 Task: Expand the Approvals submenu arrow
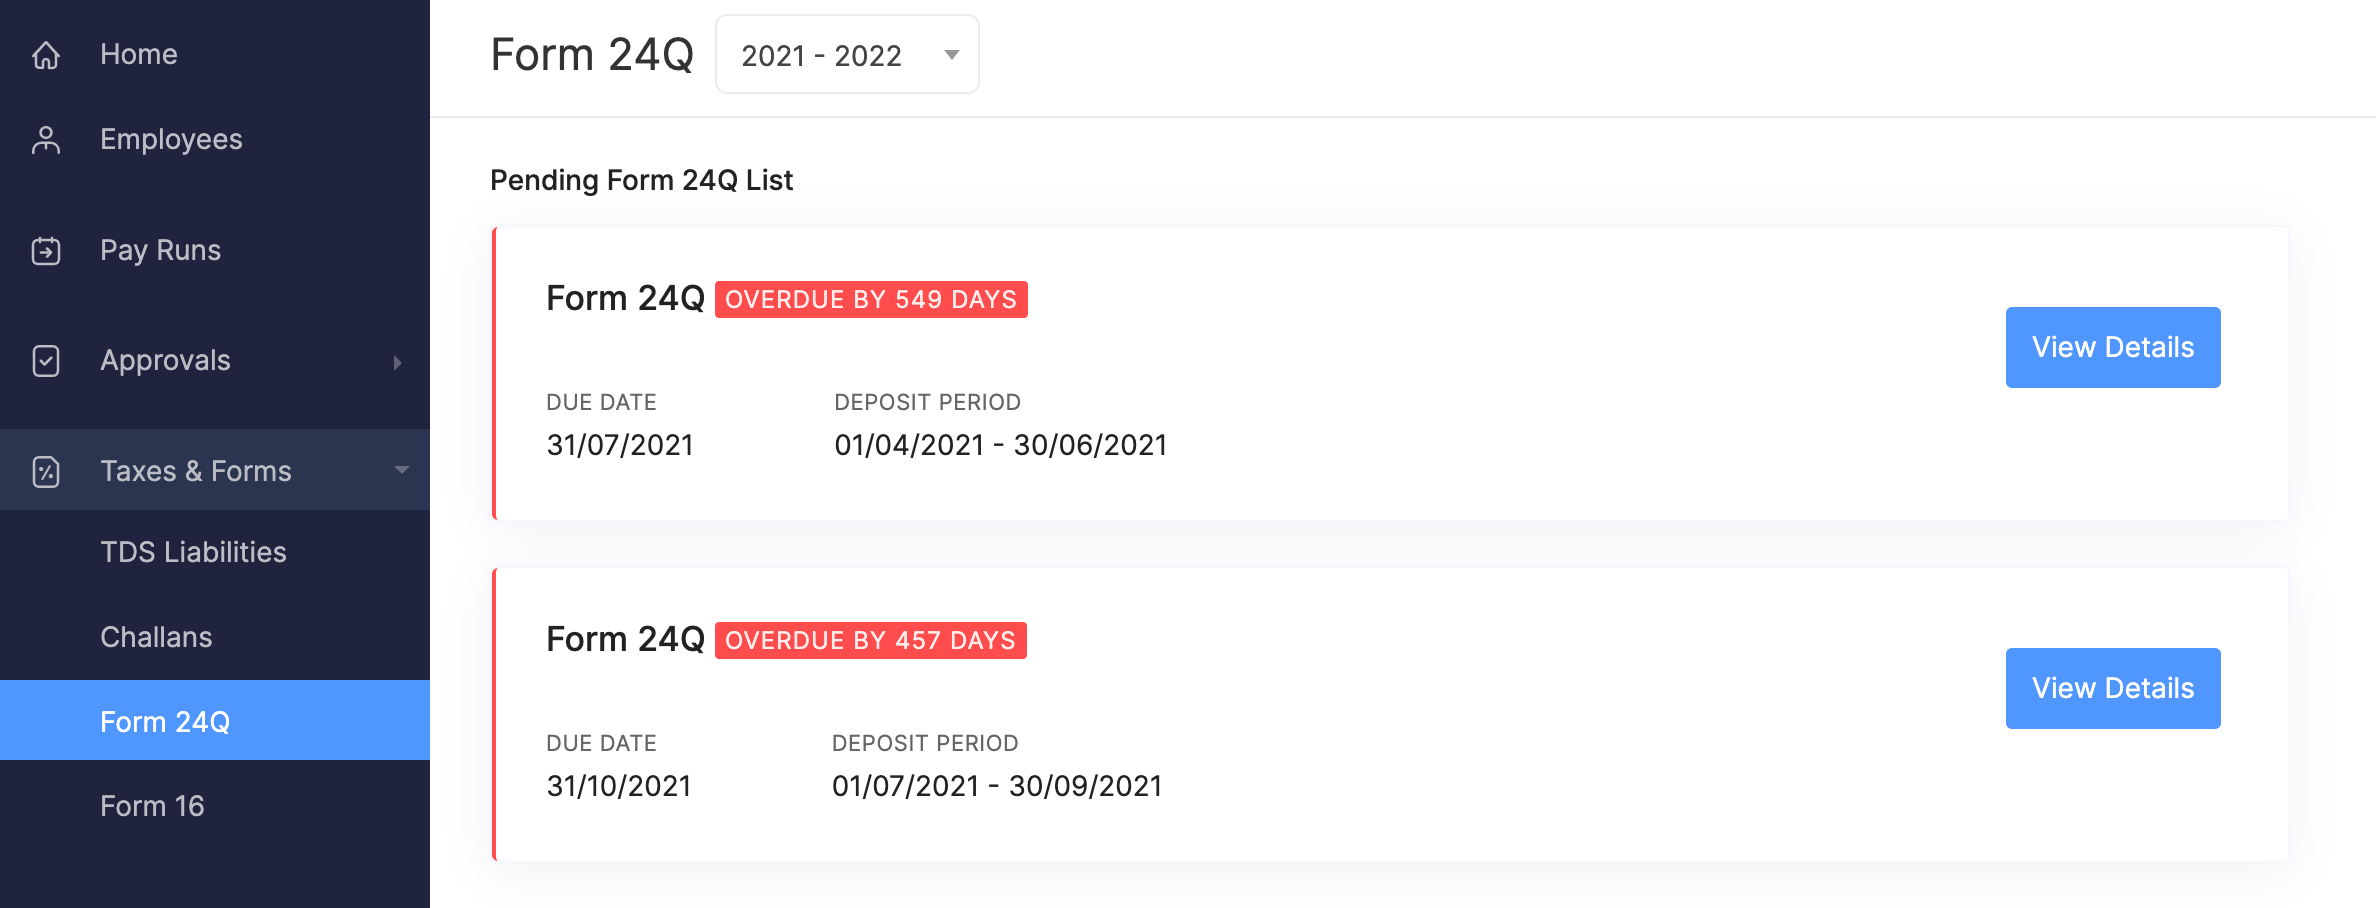point(398,362)
